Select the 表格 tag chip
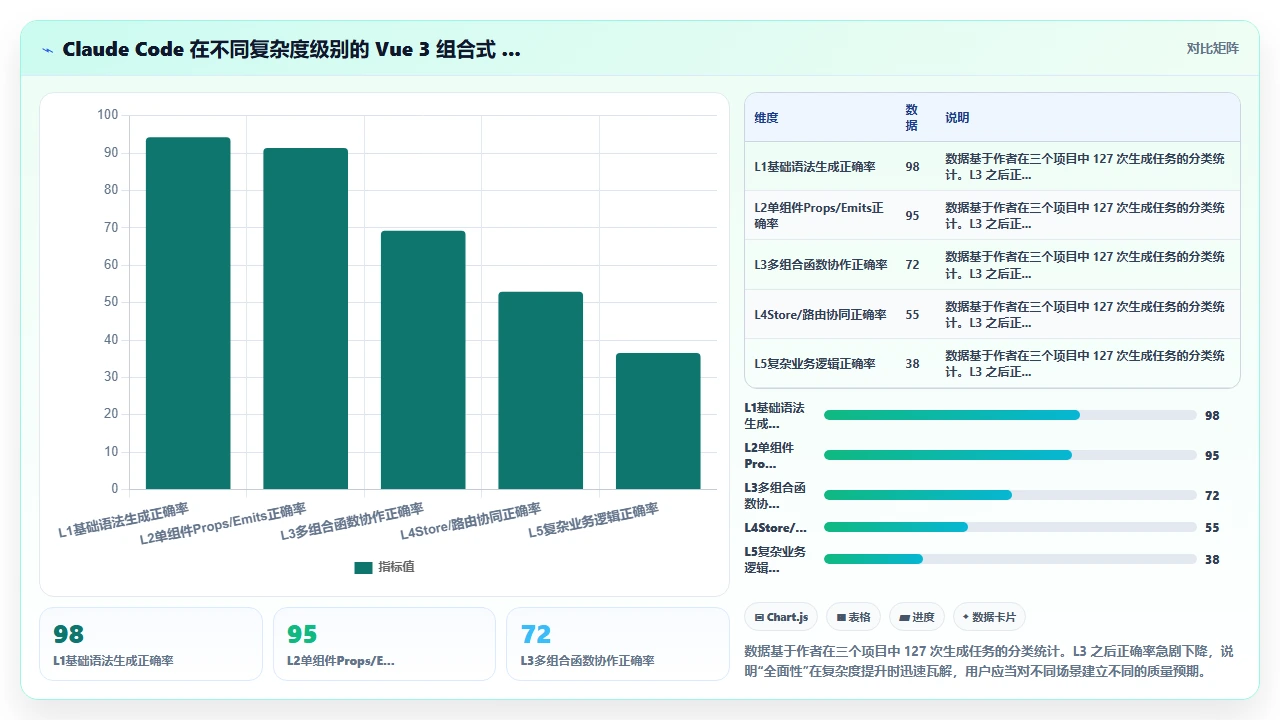 coord(854,617)
